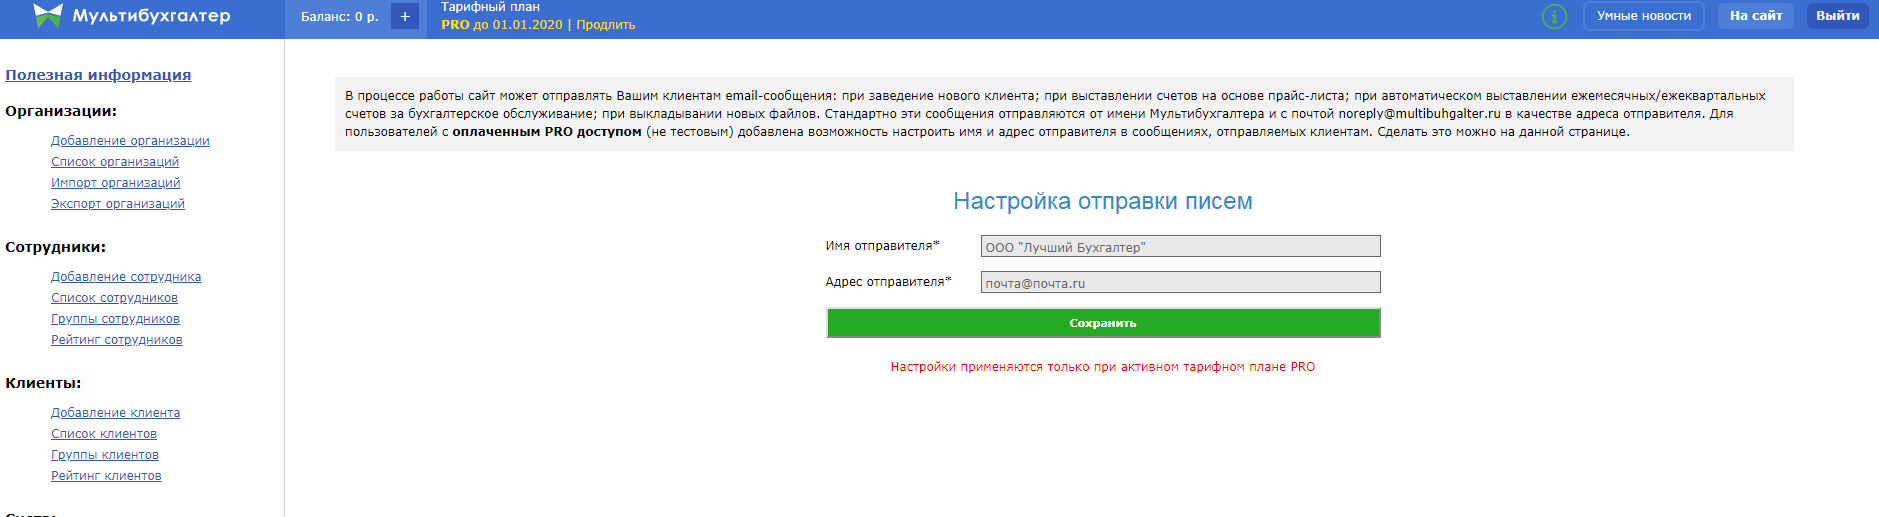1879x517 pixels.
Task: Open Добавление организации in sidebar
Action: pos(130,141)
